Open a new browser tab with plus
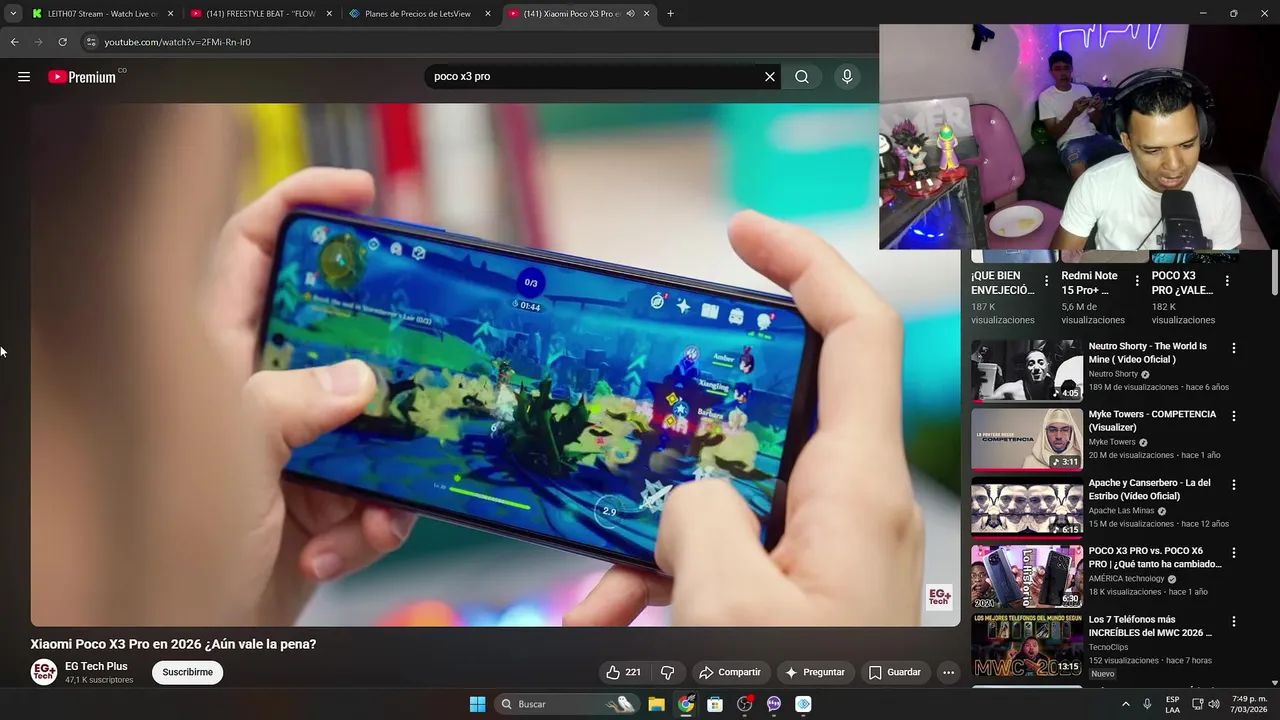 click(x=670, y=14)
